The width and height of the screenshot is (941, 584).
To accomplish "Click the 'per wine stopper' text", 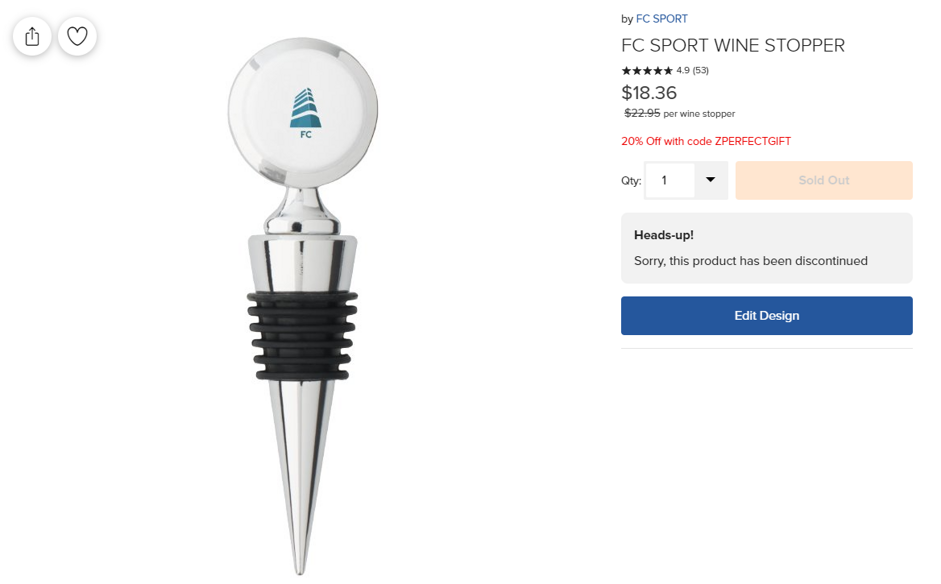I will point(699,114).
